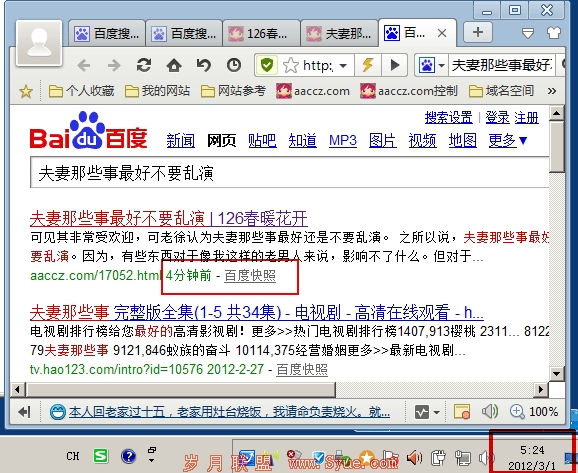Expand bookmarks bar overflow chevron
Image resolution: width=578 pixels, height=473 pixels.
[552, 91]
